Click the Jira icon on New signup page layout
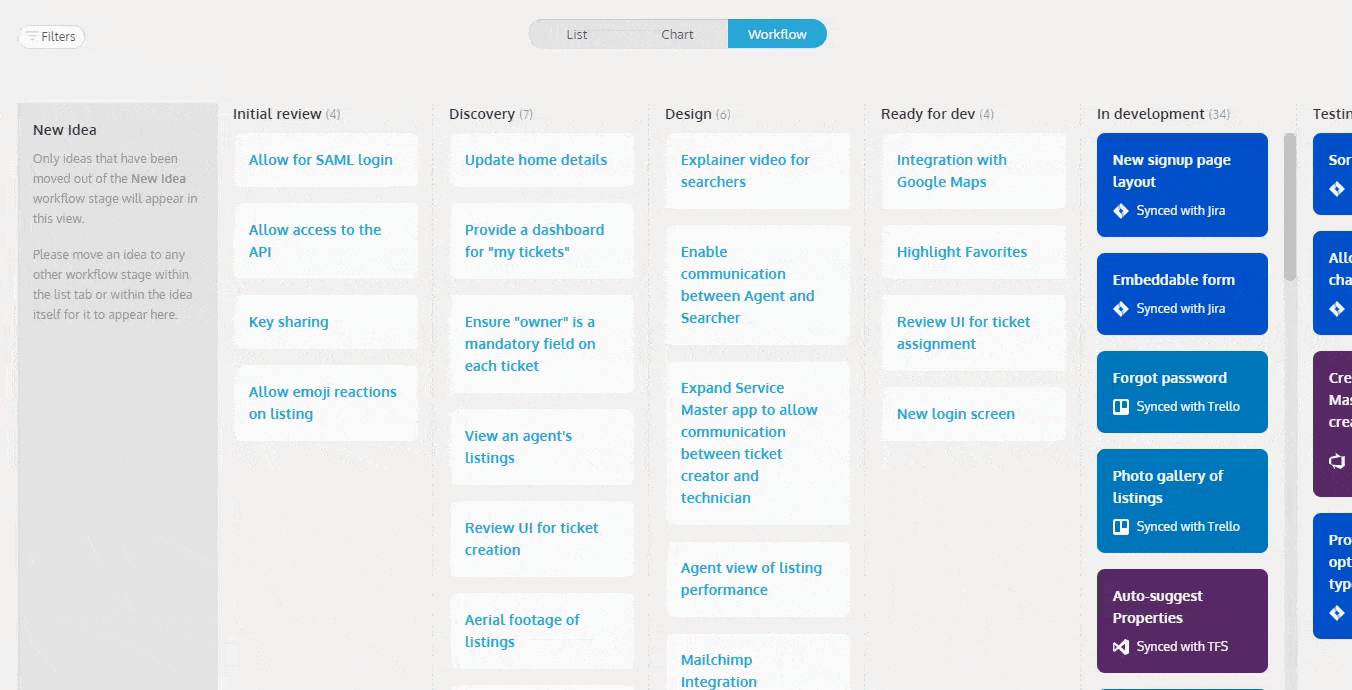 [x=1121, y=211]
